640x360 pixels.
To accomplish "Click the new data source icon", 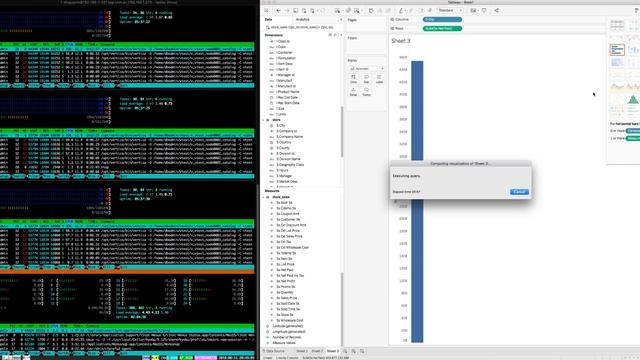I will click(304, 11).
